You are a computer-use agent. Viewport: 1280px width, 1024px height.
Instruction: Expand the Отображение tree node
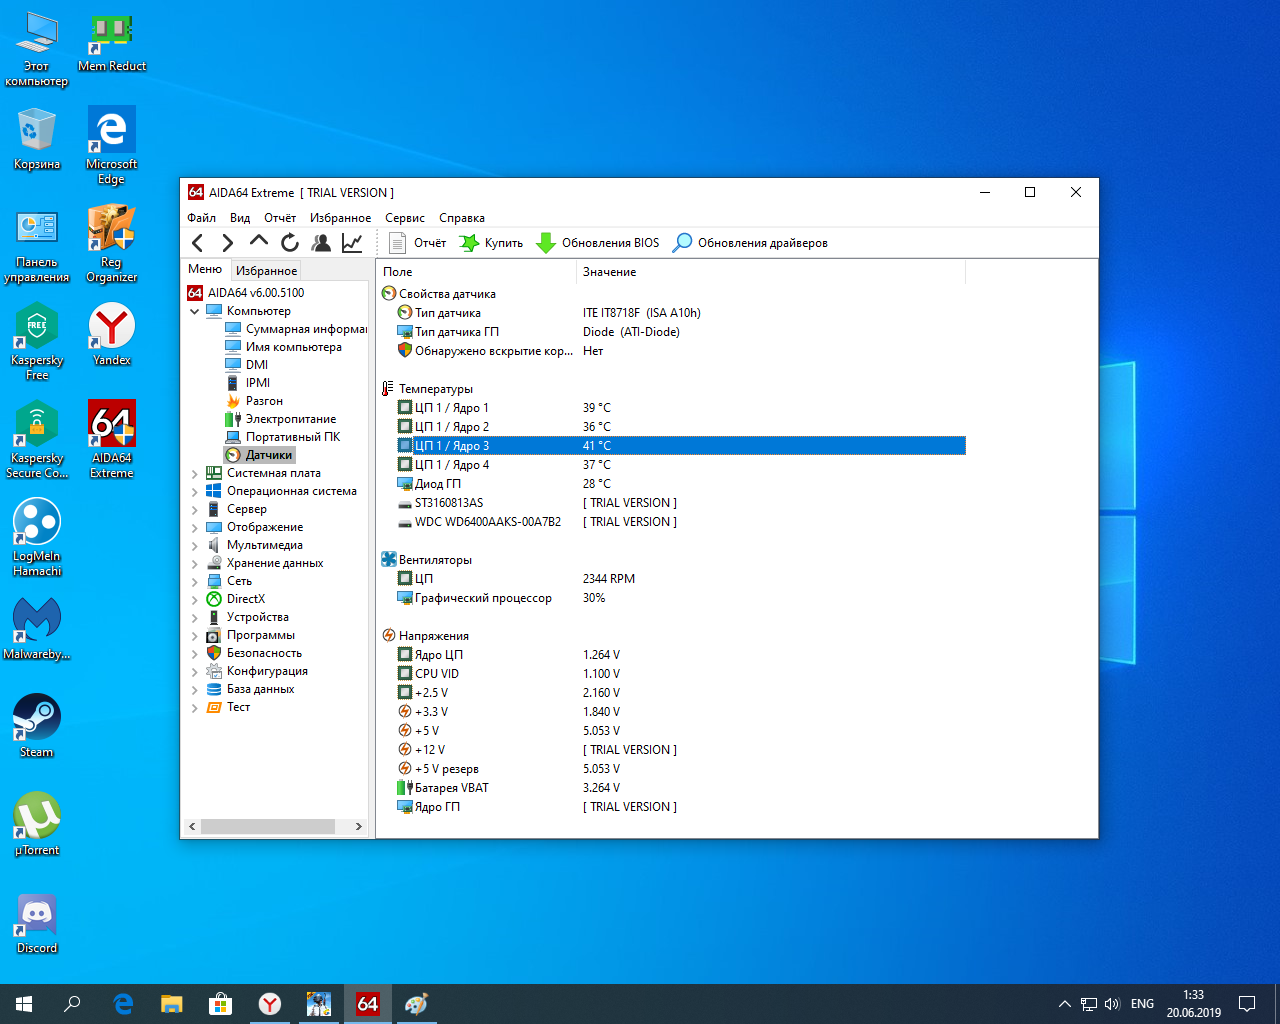point(195,527)
